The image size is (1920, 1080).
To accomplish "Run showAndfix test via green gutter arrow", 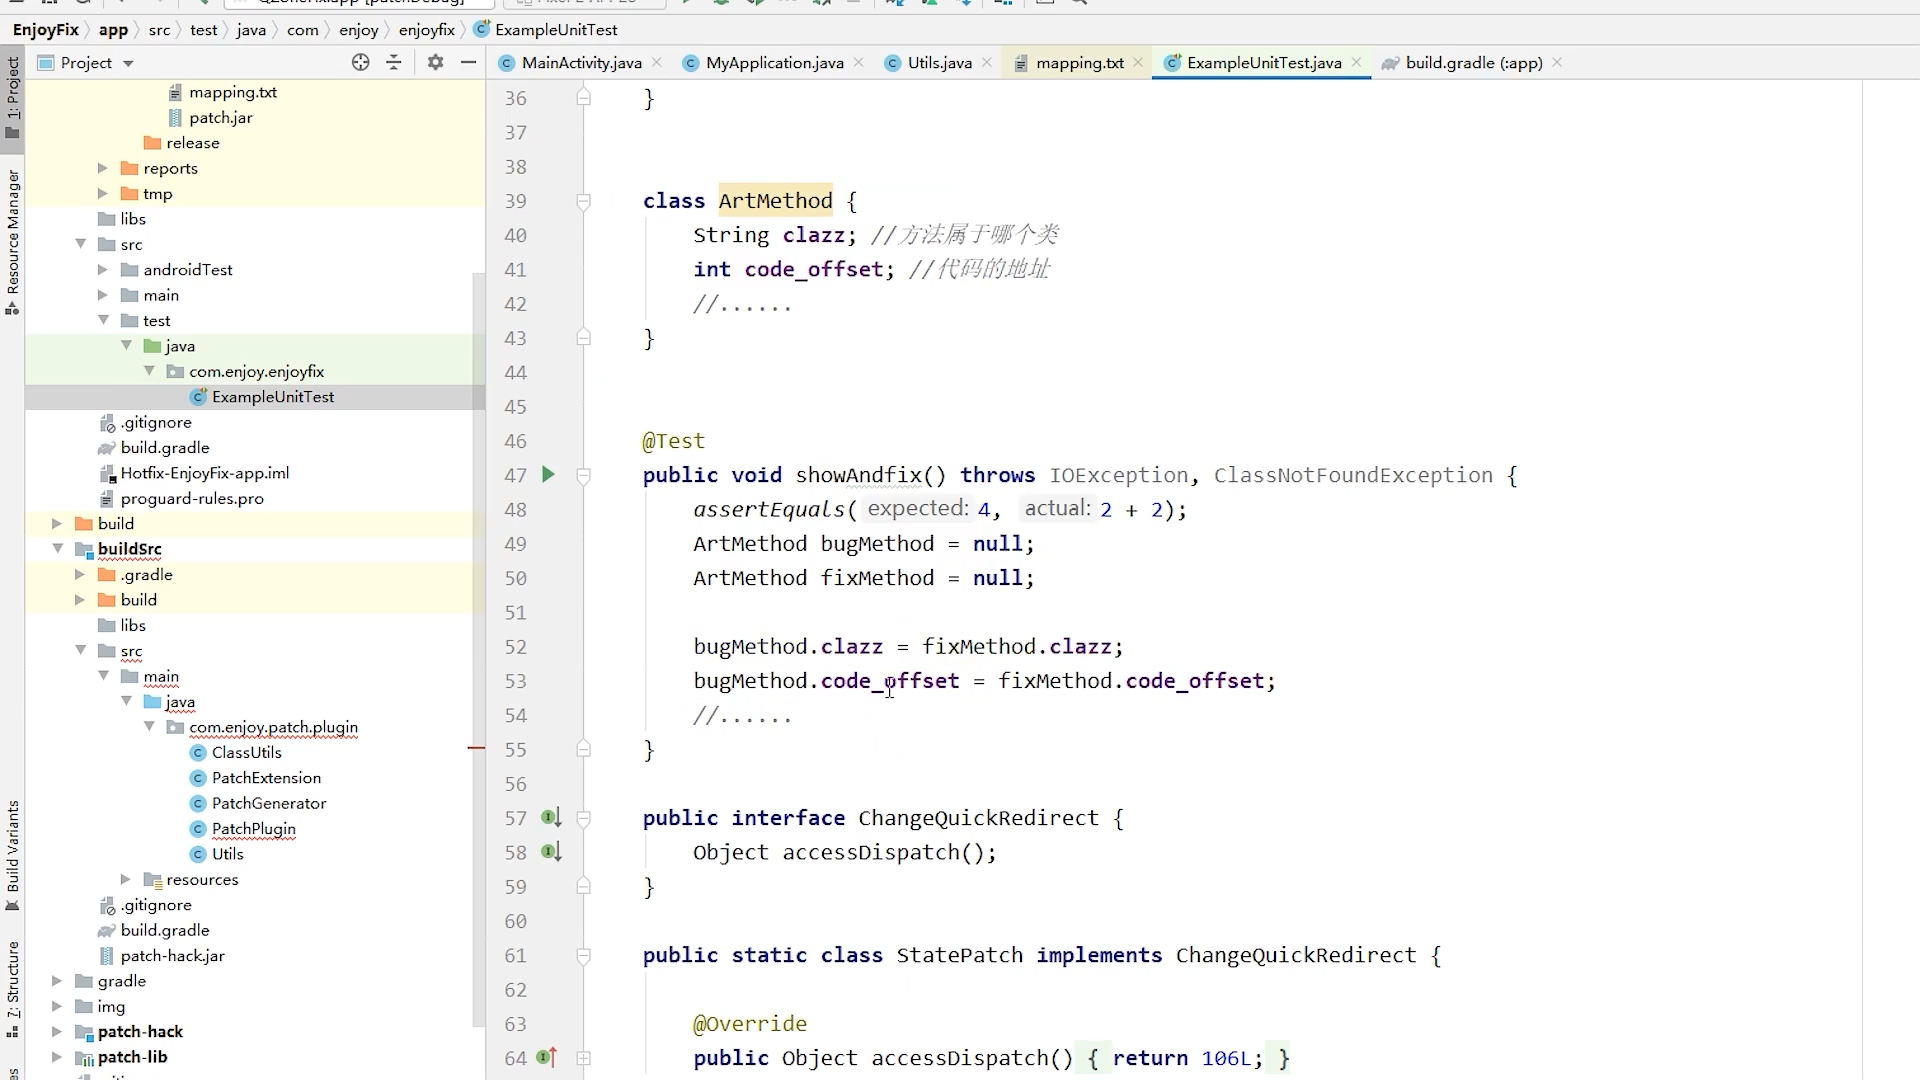I will coord(548,475).
